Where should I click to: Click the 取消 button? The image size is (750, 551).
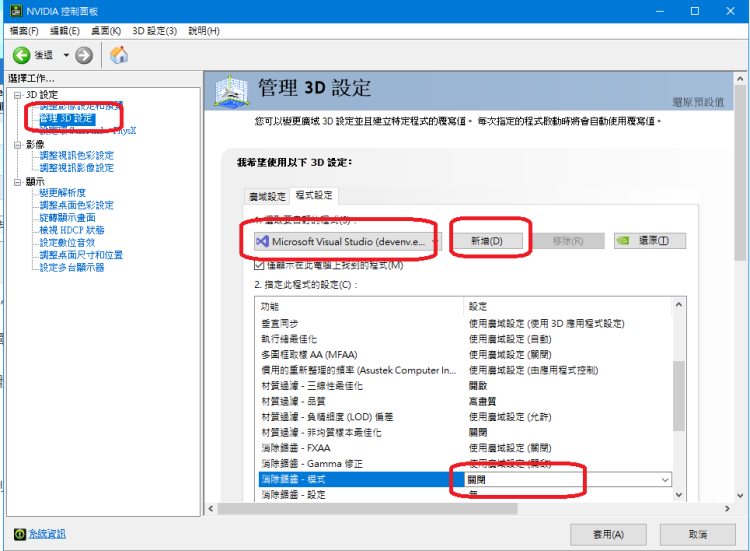[x=698, y=534]
